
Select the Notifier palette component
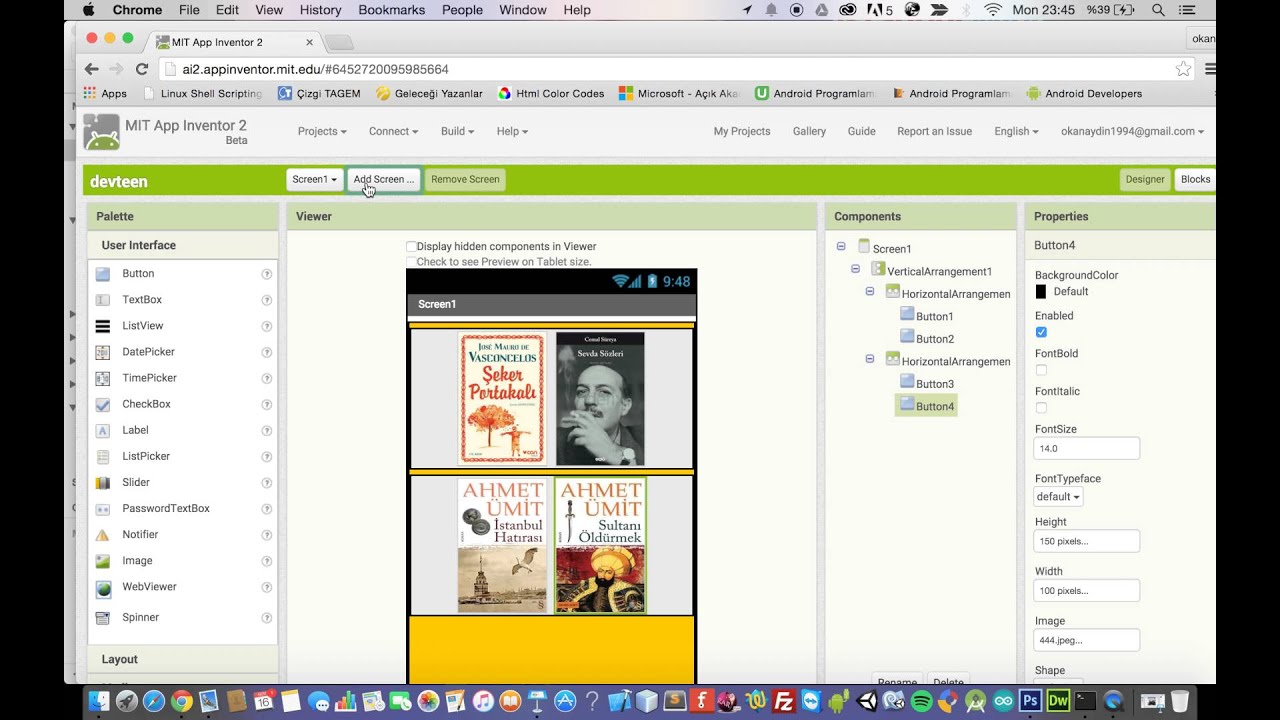[x=140, y=534]
